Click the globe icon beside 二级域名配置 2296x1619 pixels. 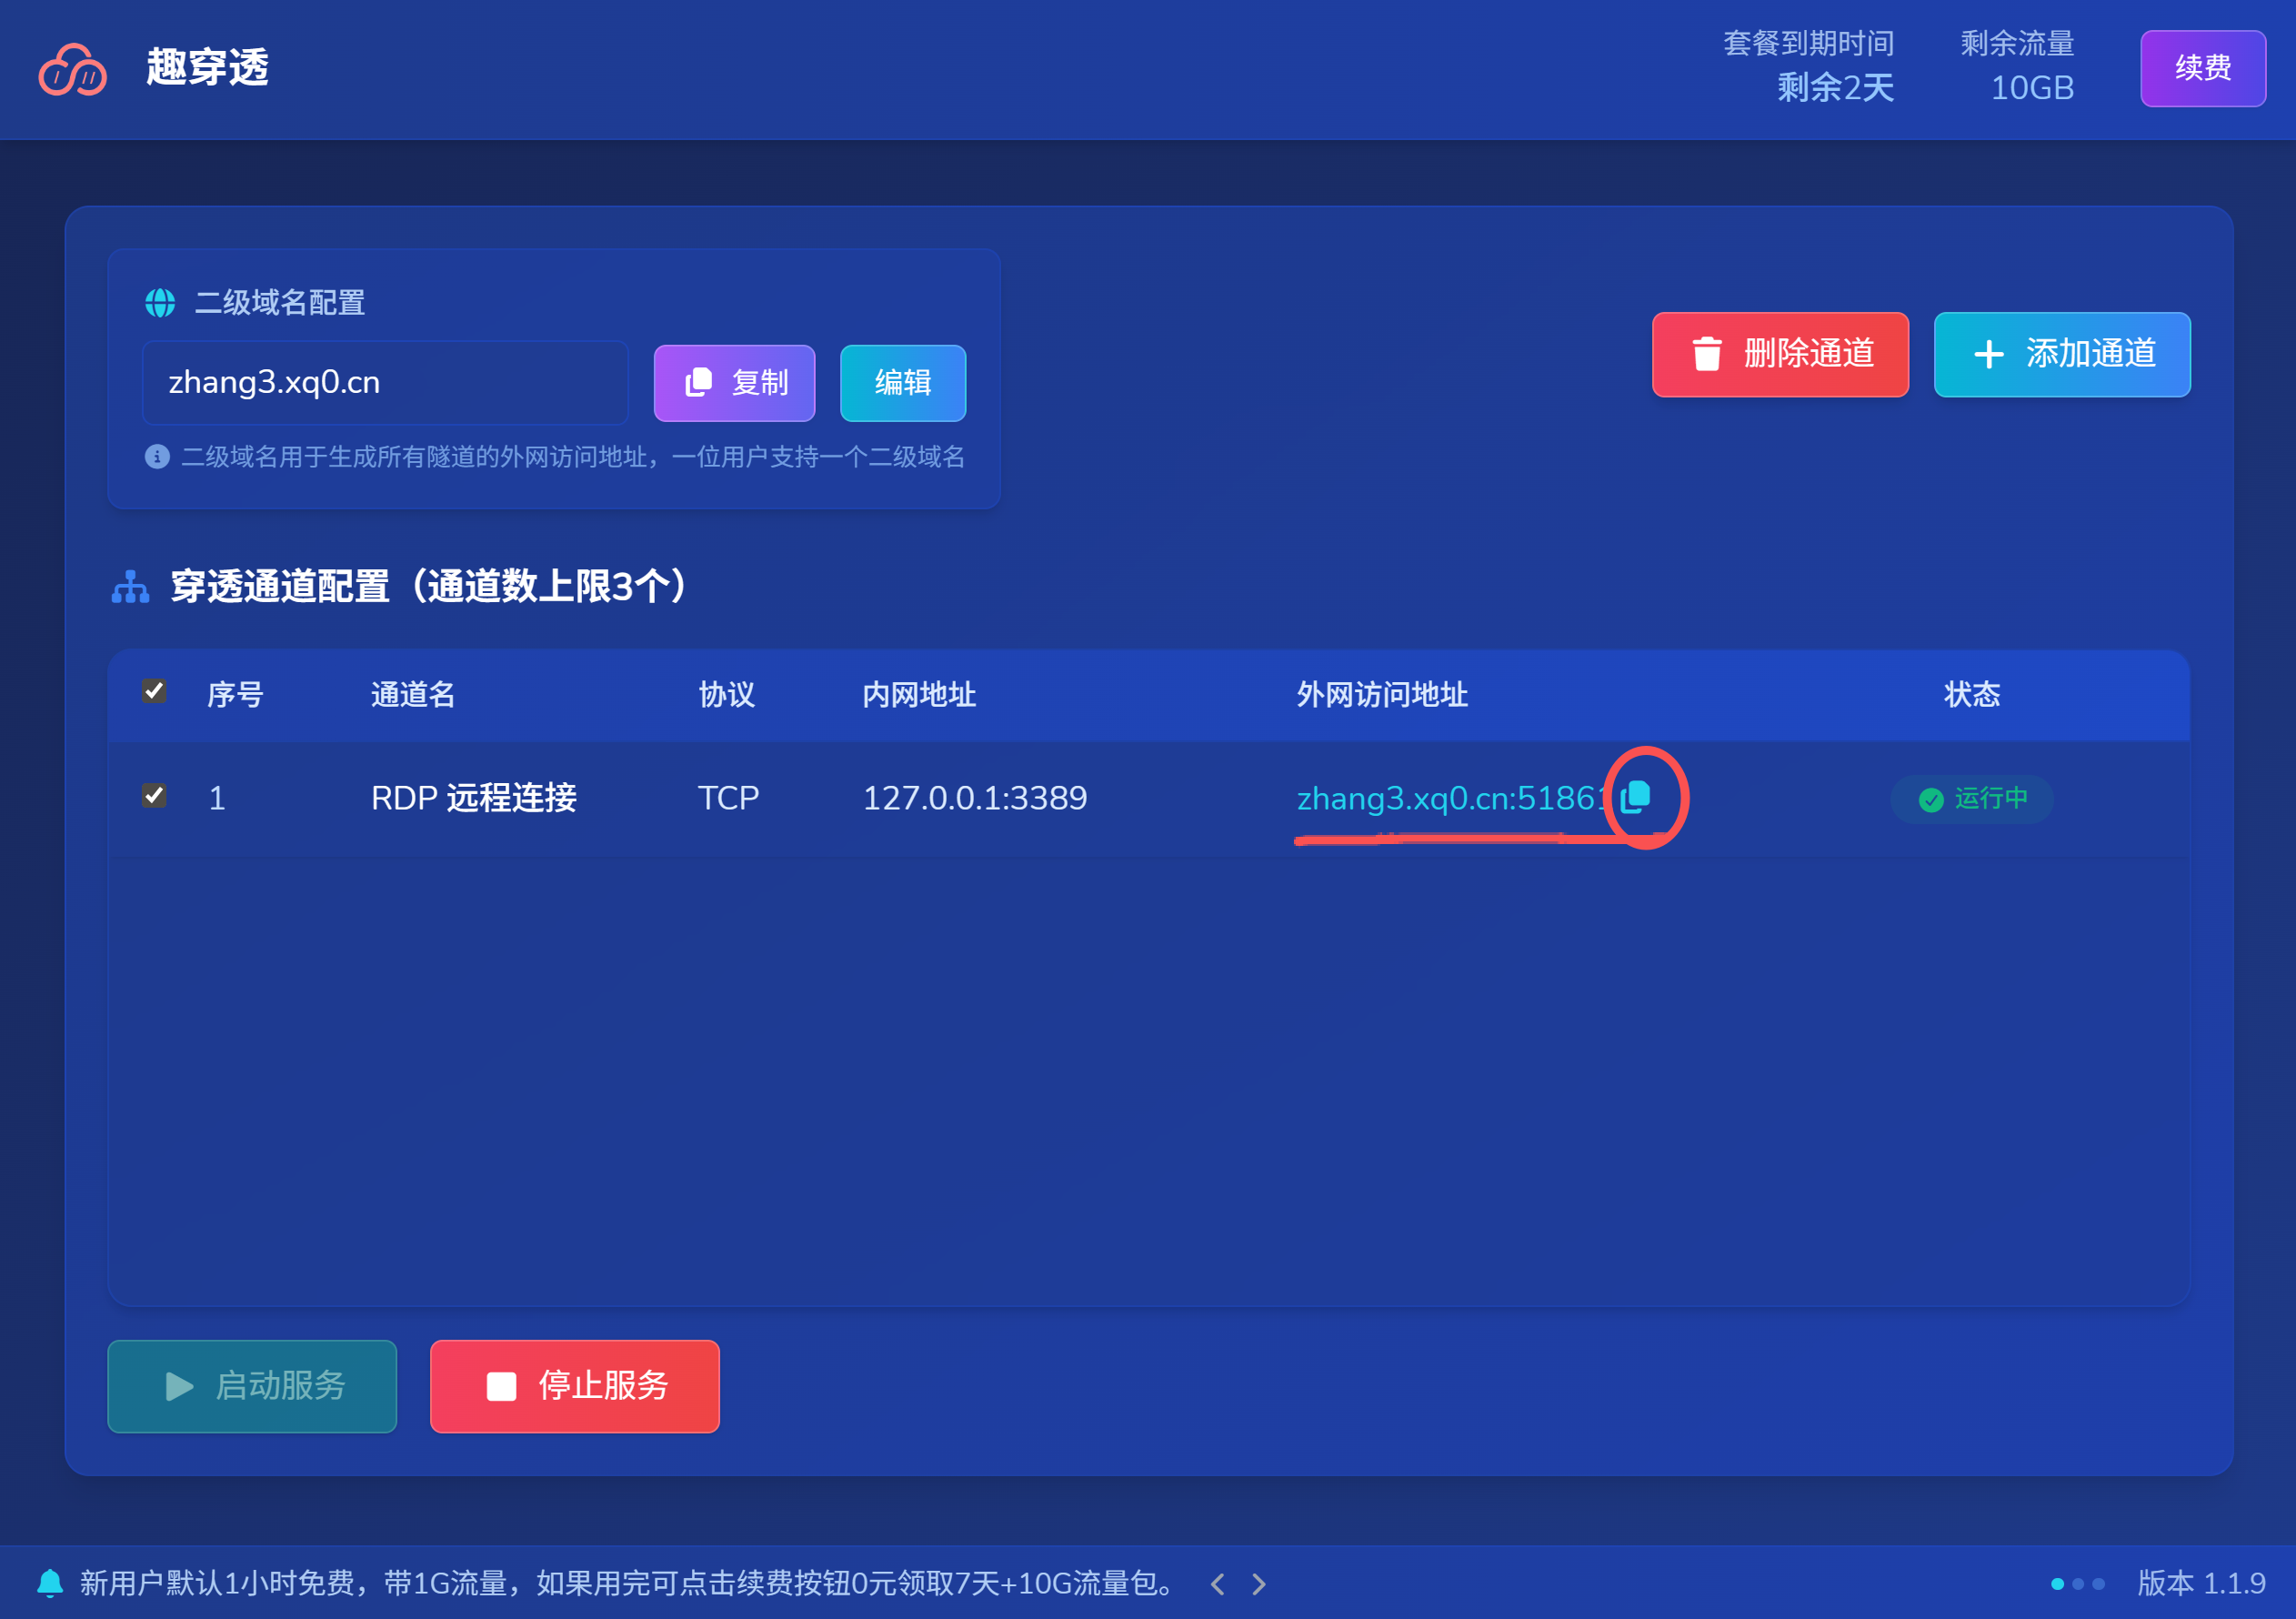tap(160, 302)
